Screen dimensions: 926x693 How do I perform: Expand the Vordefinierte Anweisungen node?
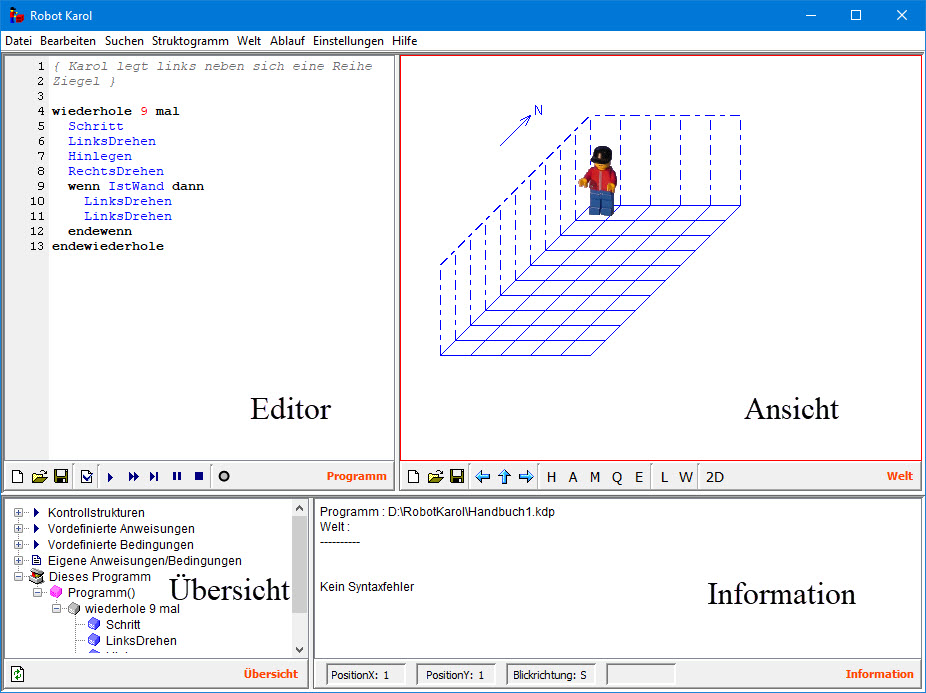point(19,529)
